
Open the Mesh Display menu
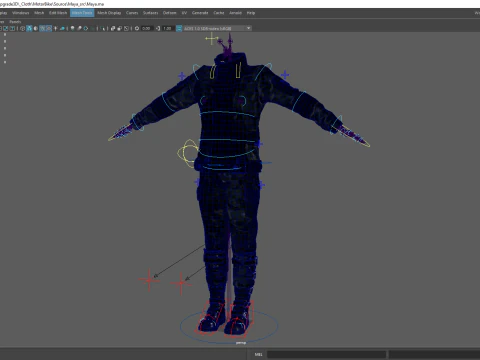pos(109,13)
